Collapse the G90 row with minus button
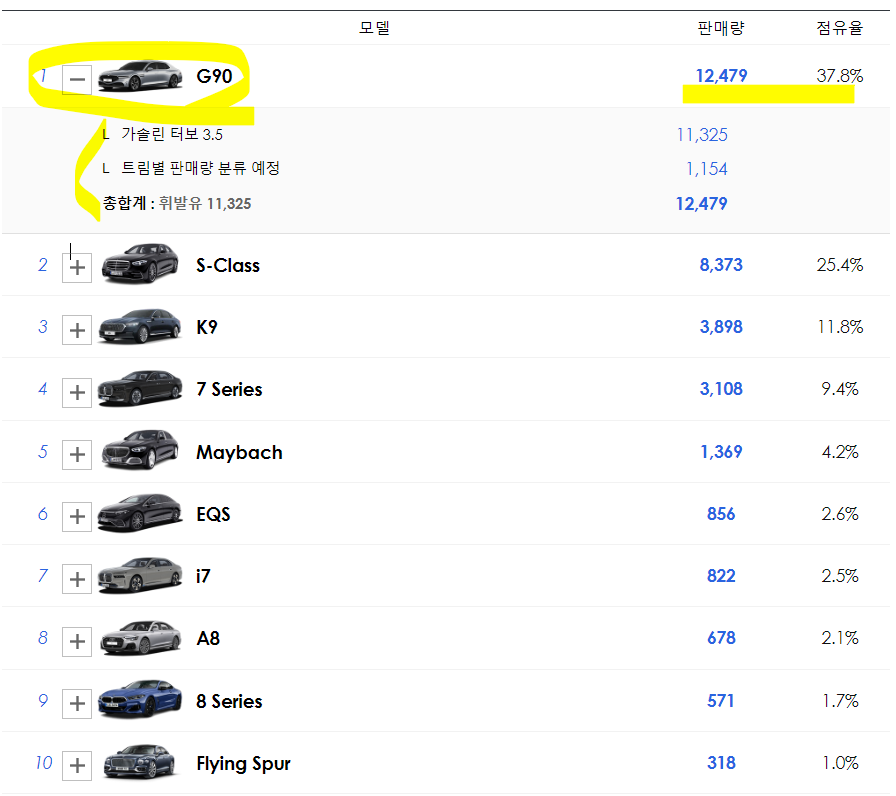The image size is (896, 796). click(77, 79)
